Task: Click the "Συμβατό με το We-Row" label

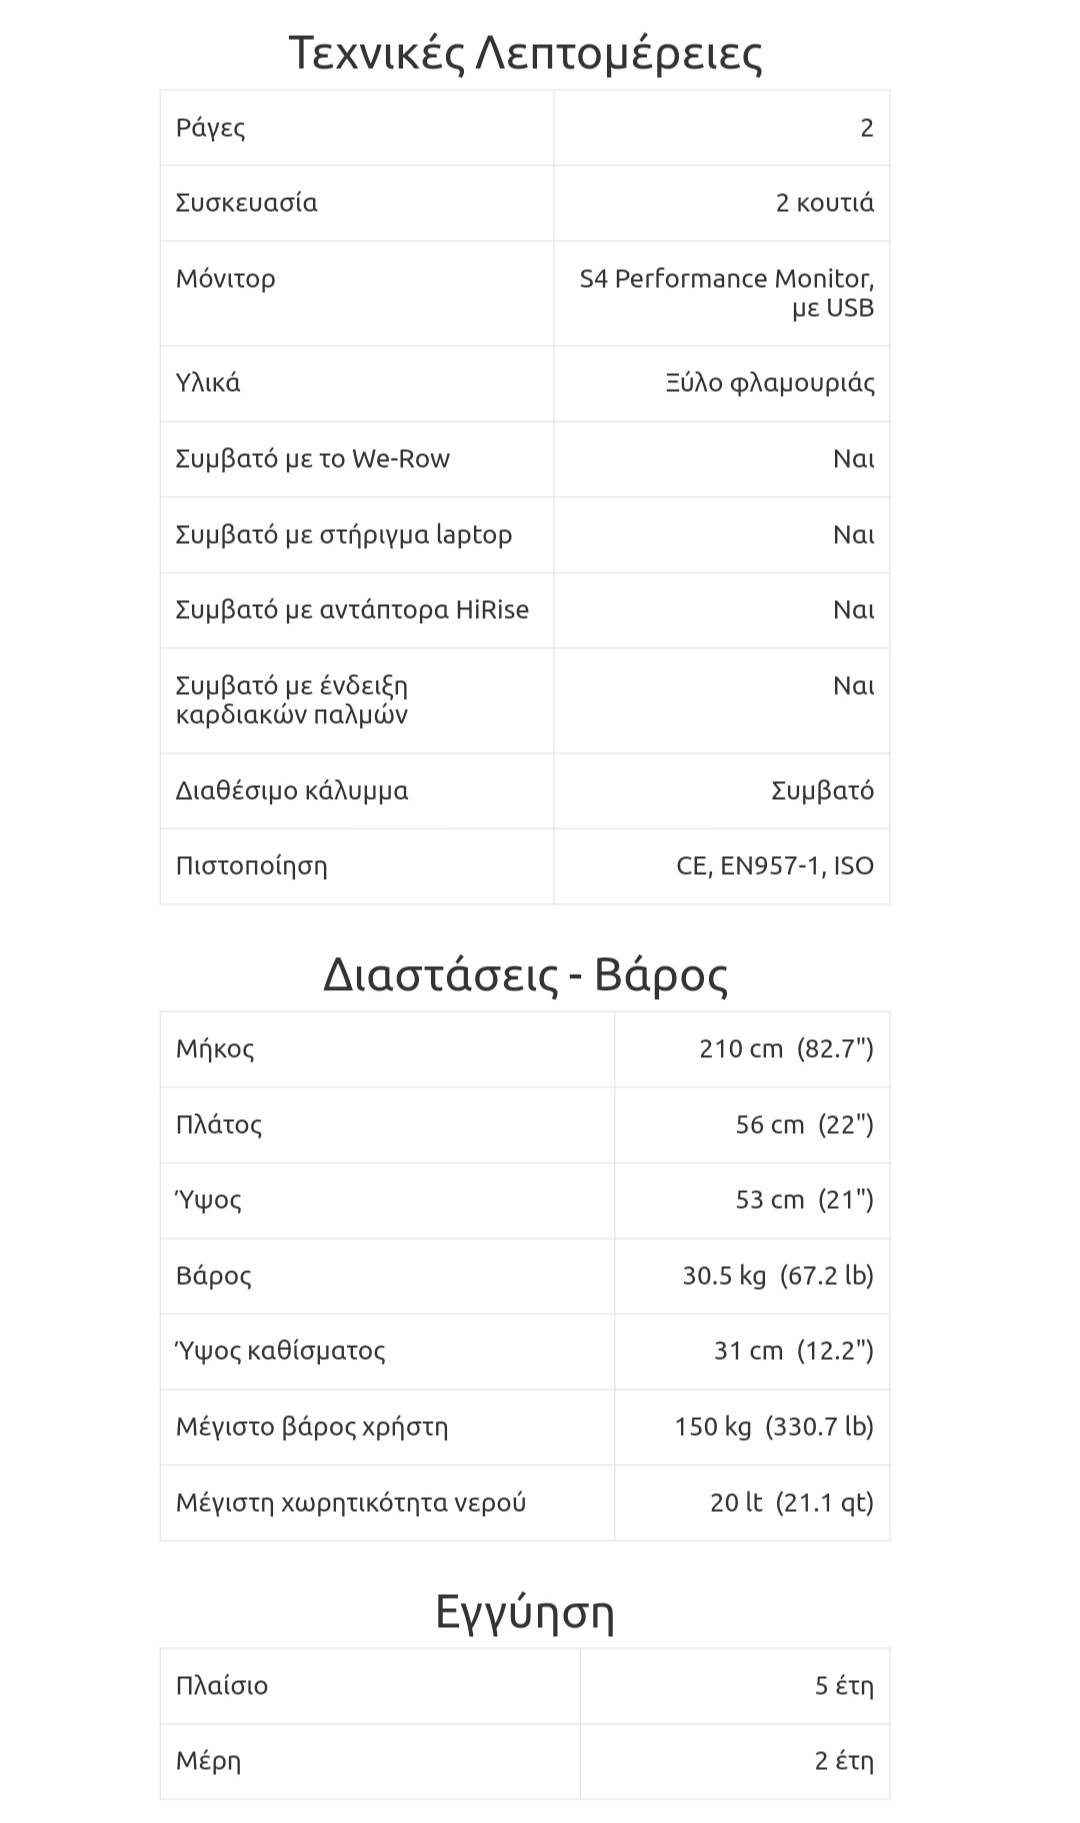Action: point(313,459)
